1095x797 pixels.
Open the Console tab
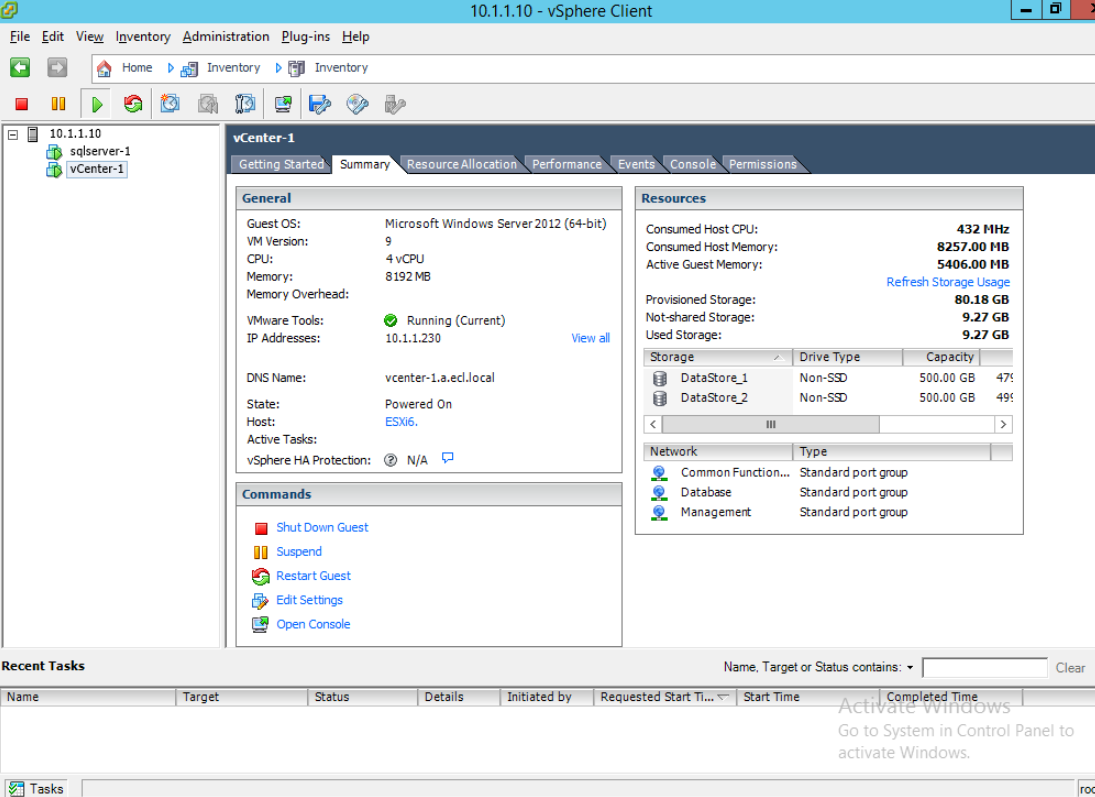click(693, 164)
